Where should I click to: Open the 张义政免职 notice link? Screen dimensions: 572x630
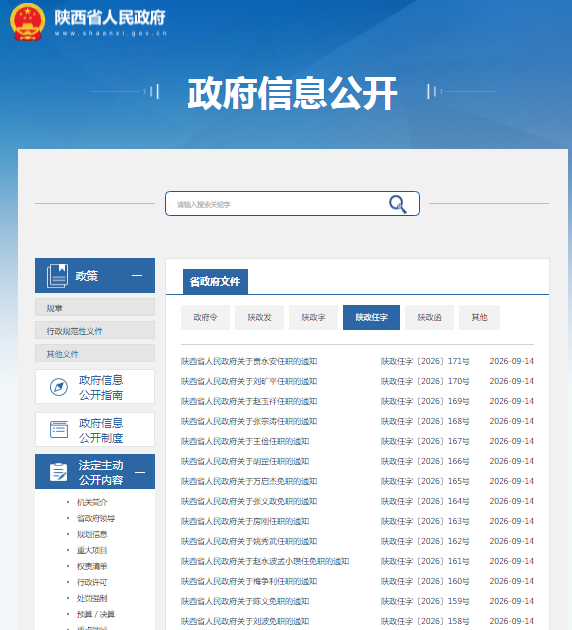249,501
